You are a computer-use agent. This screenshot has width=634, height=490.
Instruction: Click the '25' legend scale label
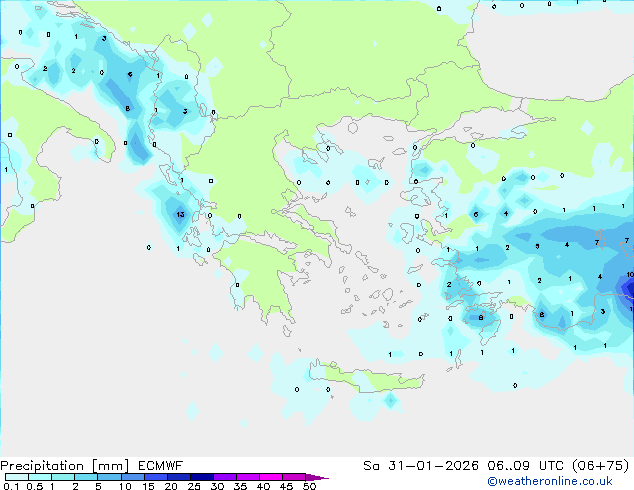[x=194, y=486]
